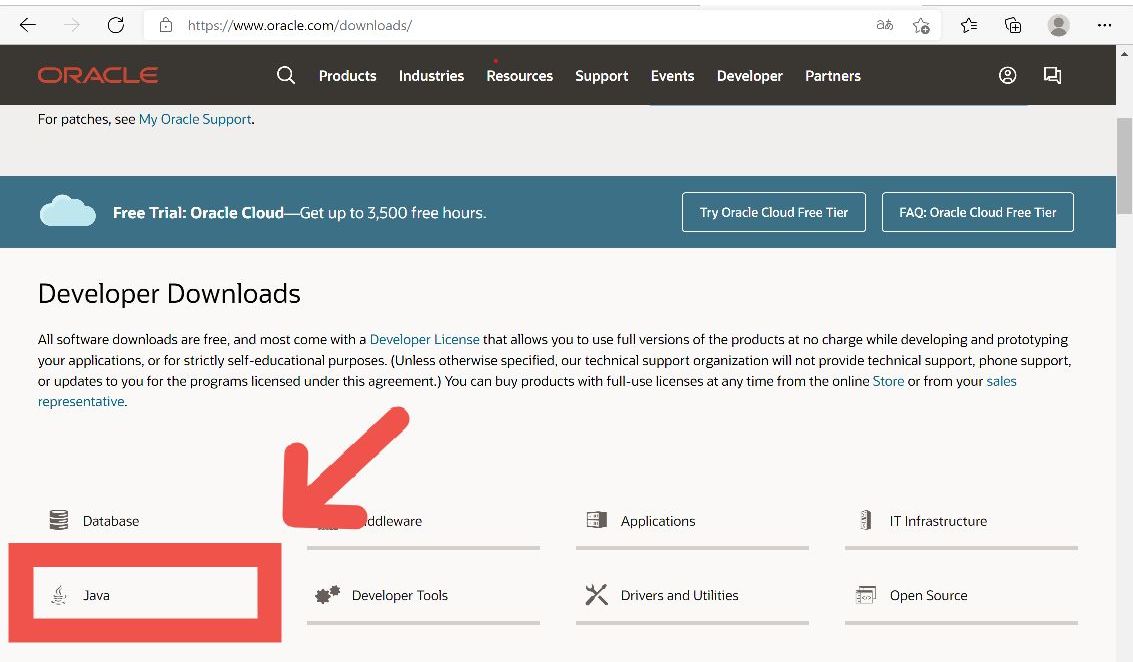The width and height of the screenshot is (1133, 662).
Task: Open the Partners menu
Action: (x=832, y=76)
